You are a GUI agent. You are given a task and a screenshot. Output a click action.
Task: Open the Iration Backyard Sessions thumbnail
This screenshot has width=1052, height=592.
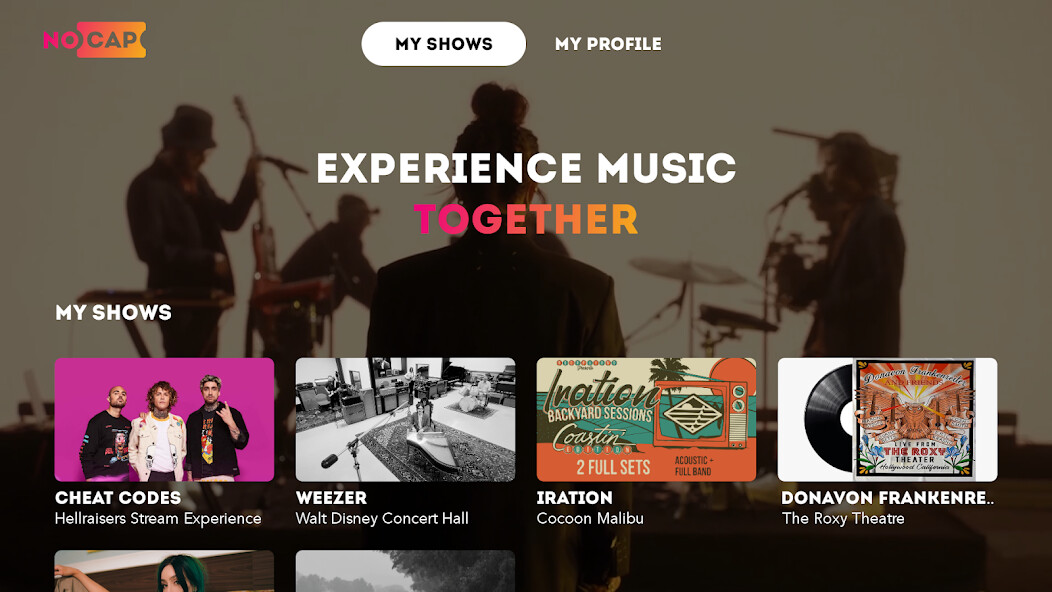coord(646,419)
